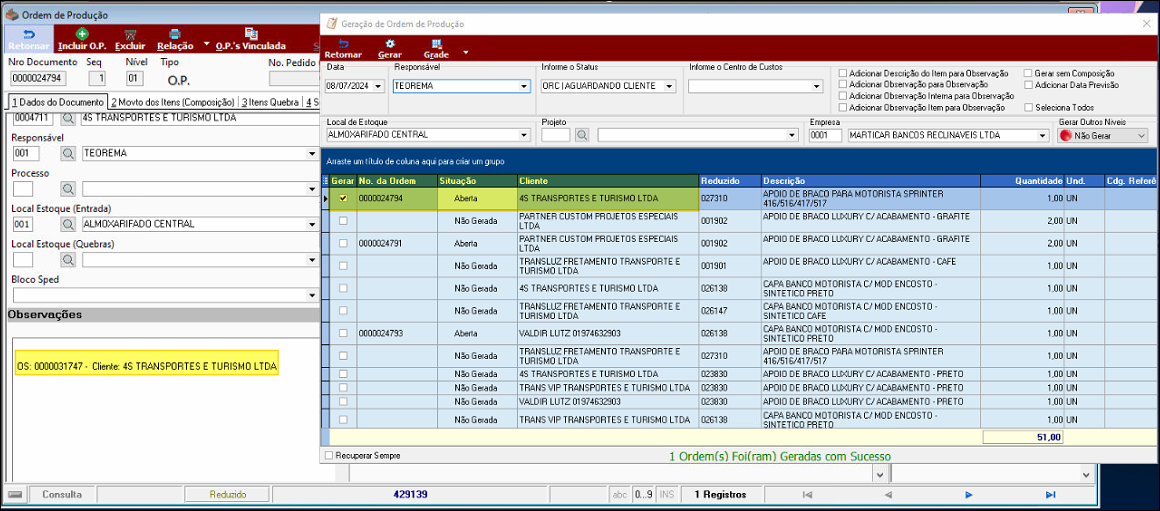Click the Relação printer icon
Screen dimensions: 1160x511
pos(175,34)
